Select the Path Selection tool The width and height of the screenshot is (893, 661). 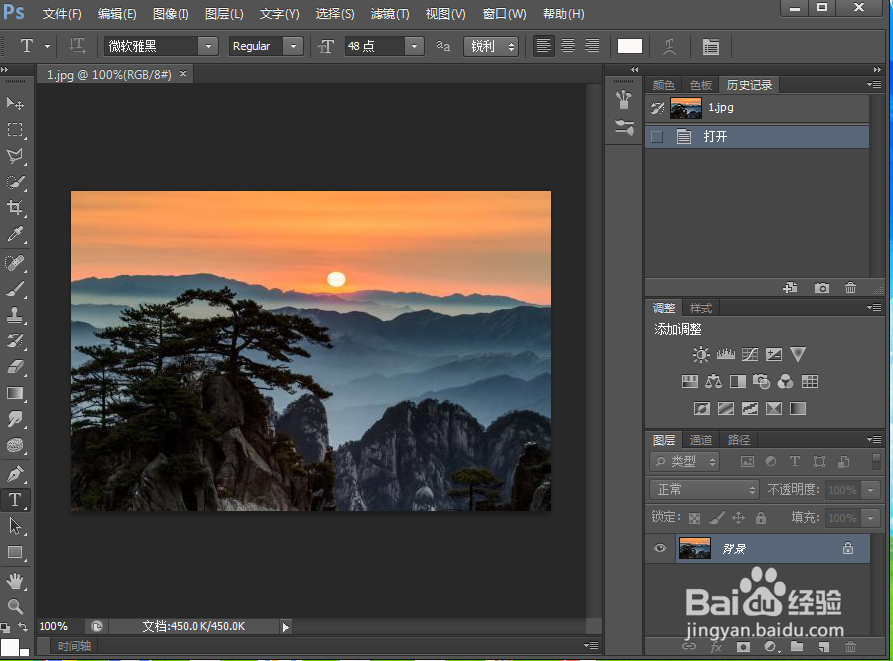point(15,526)
